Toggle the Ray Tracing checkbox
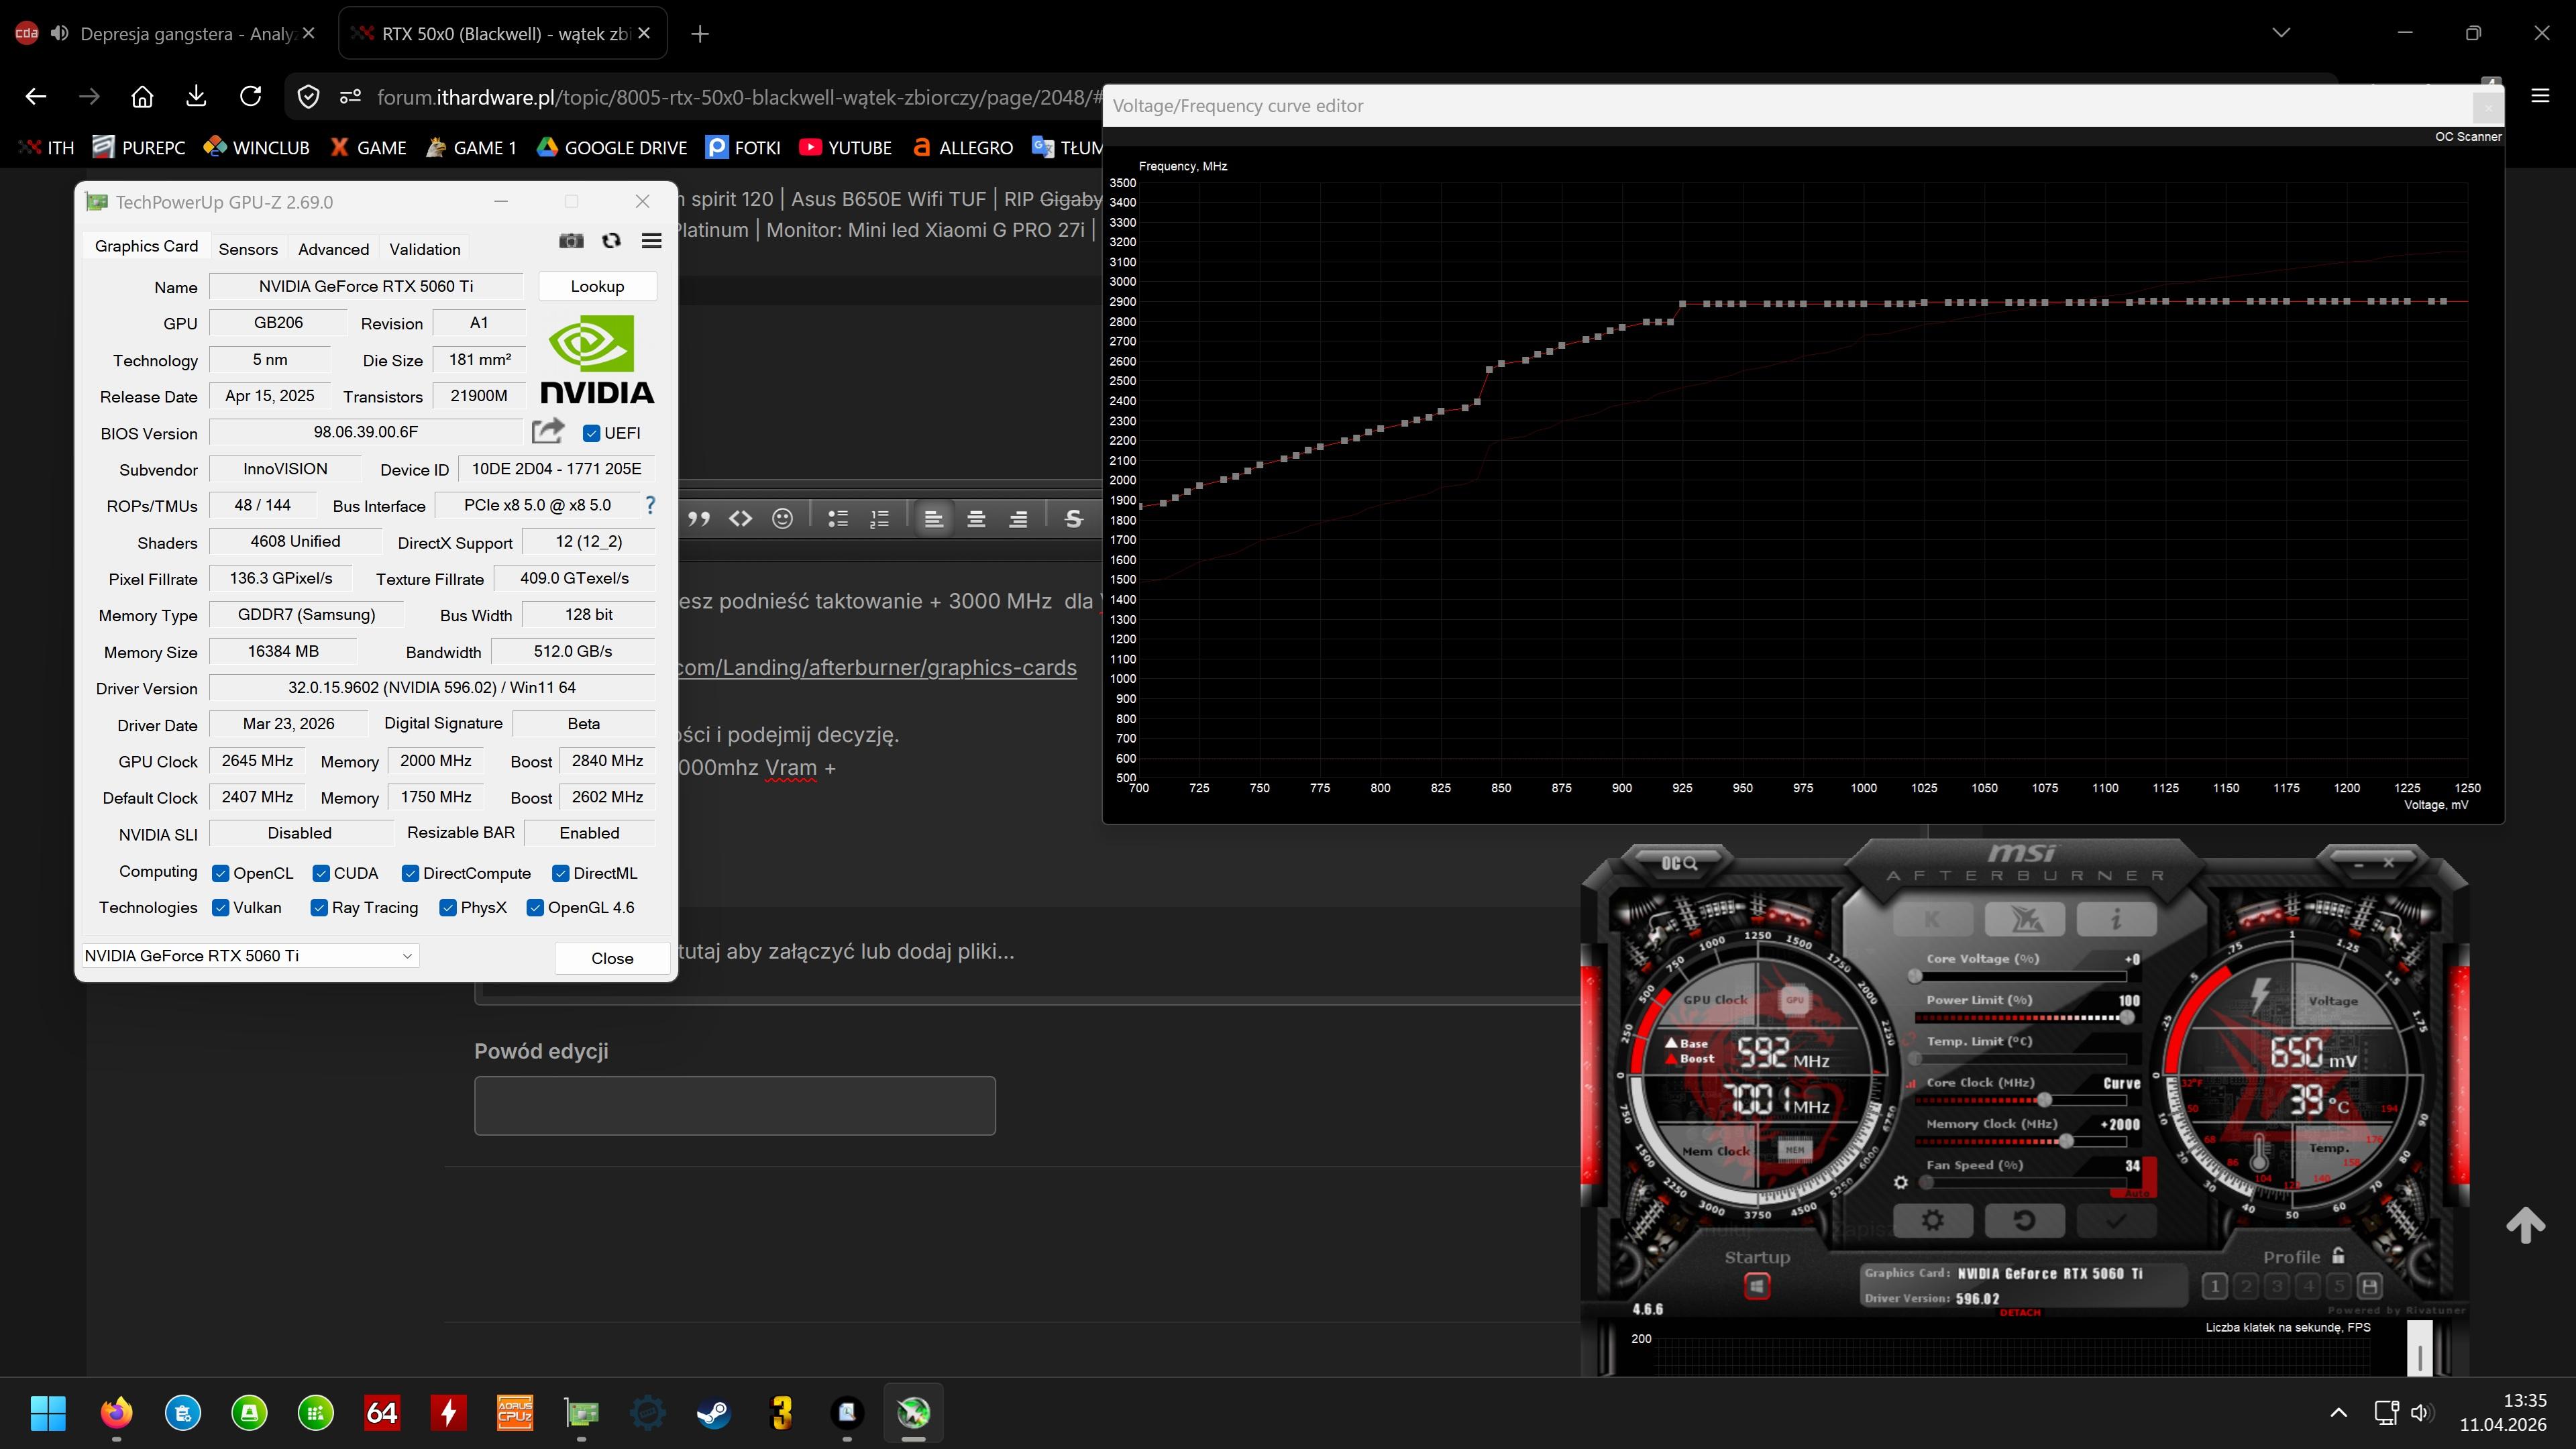 click(x=319, y=908)
